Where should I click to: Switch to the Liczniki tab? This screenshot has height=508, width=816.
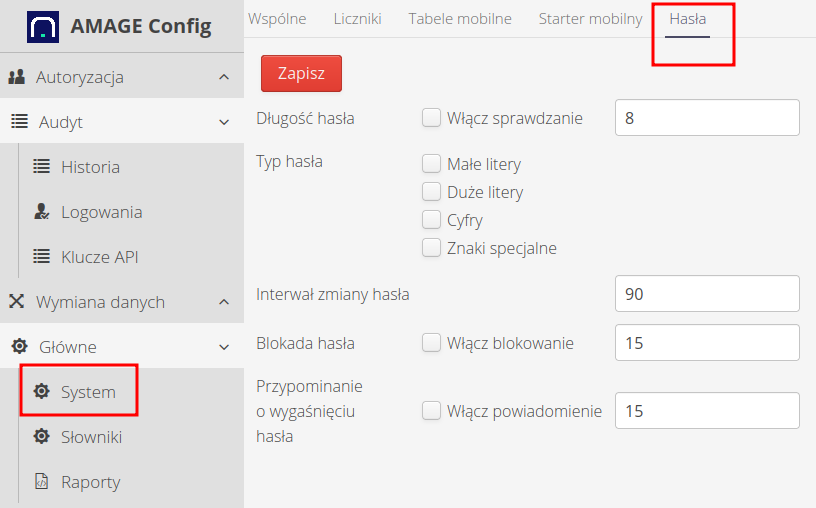coord(358,19)
